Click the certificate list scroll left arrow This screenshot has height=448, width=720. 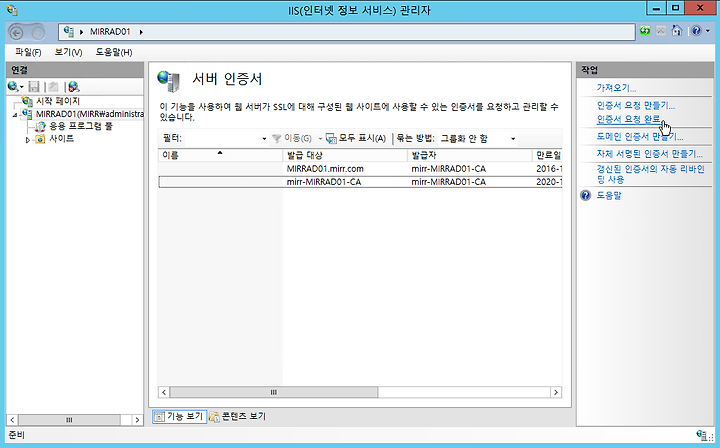click(x=164, y=392)
